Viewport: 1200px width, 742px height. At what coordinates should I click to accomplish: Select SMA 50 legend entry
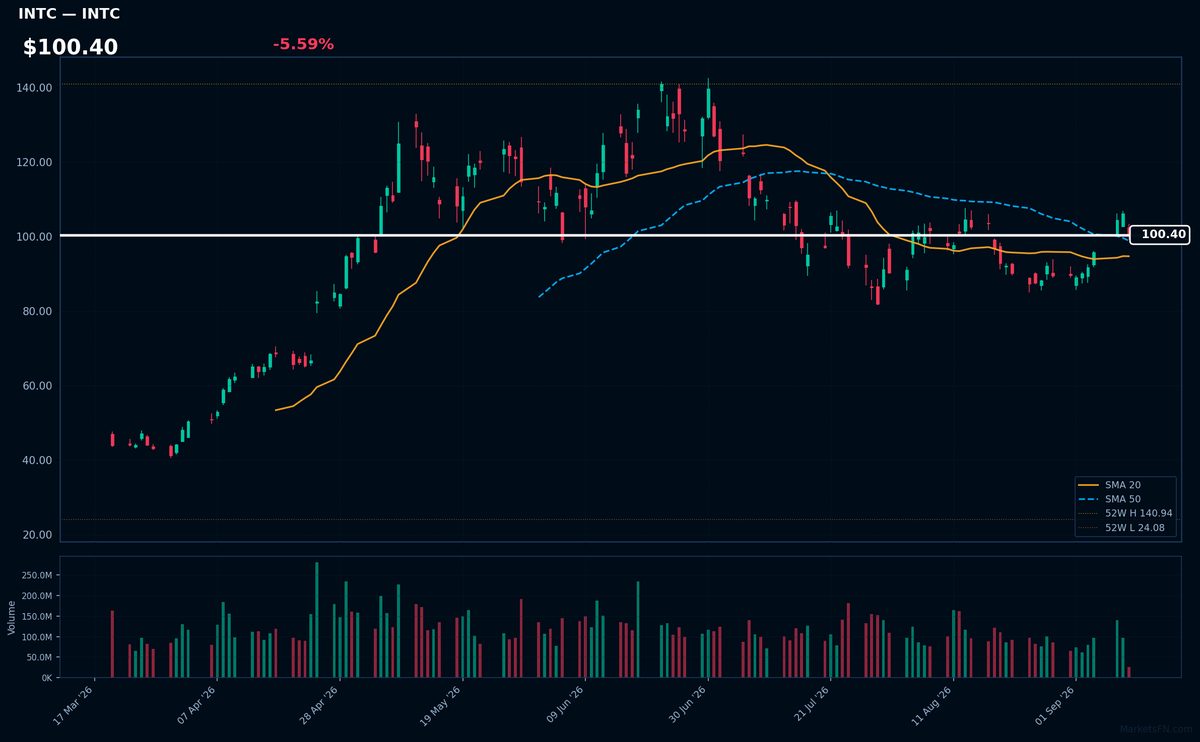(x=1123, y=499)
